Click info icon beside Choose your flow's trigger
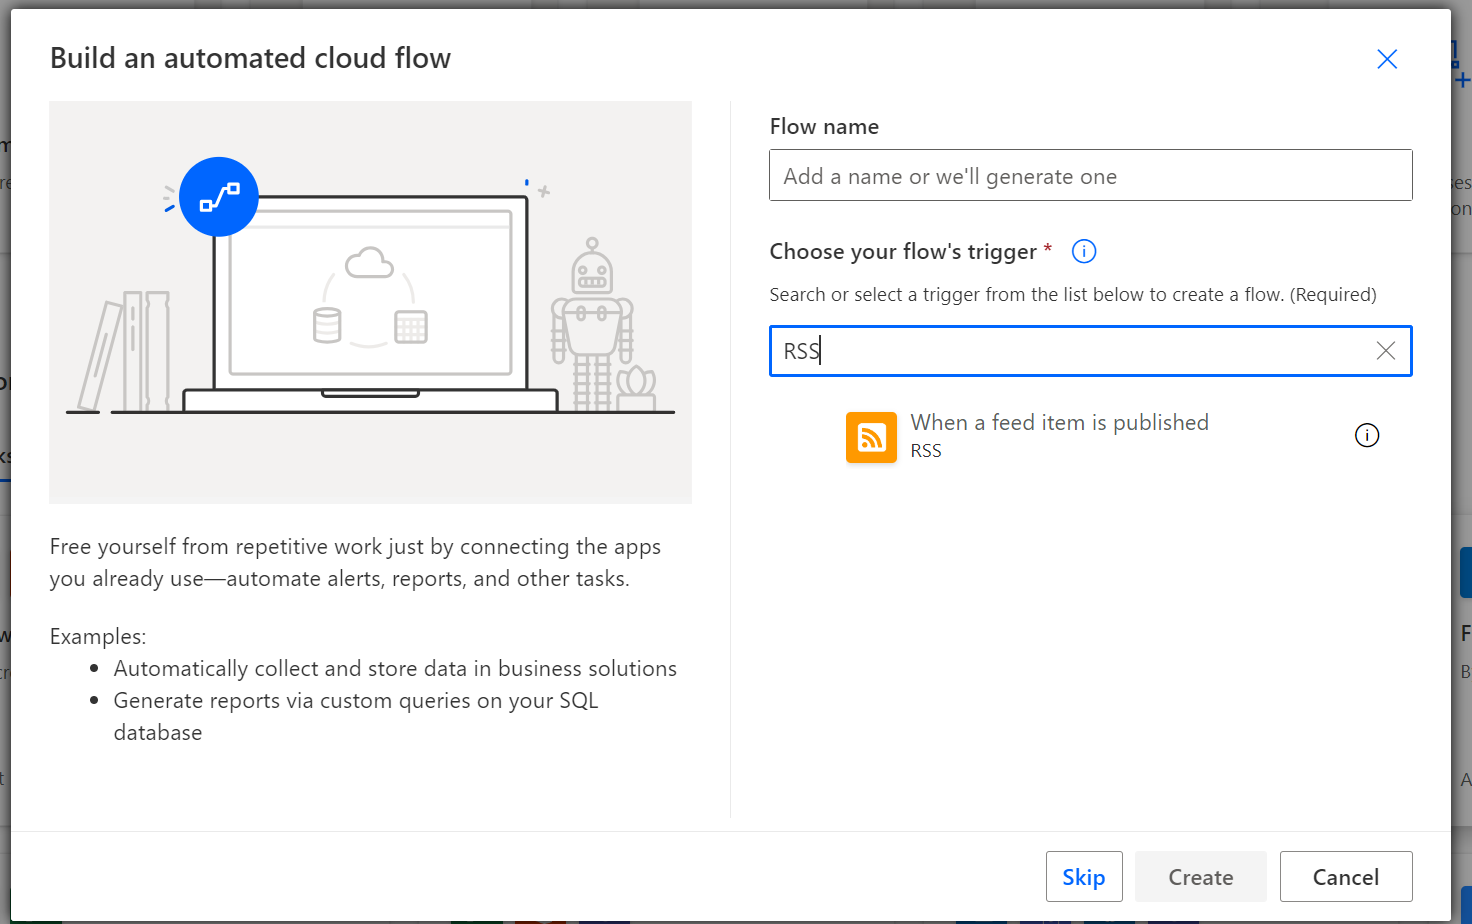 pos(1083,251)
